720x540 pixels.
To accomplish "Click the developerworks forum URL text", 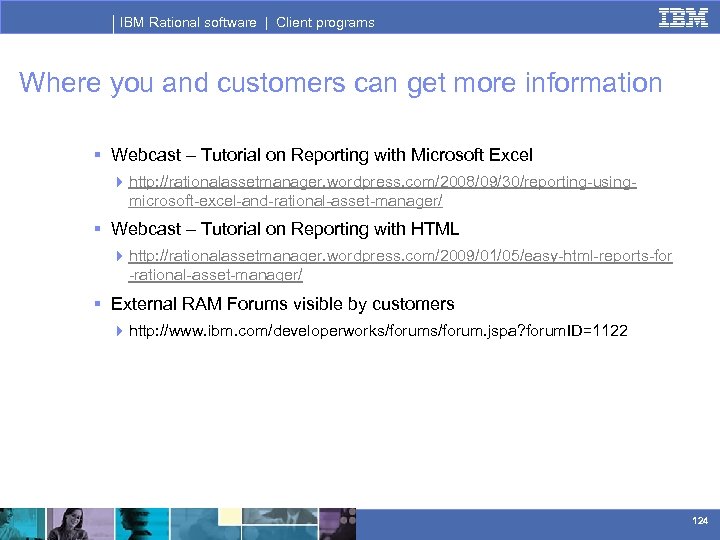I will point(378,331).
